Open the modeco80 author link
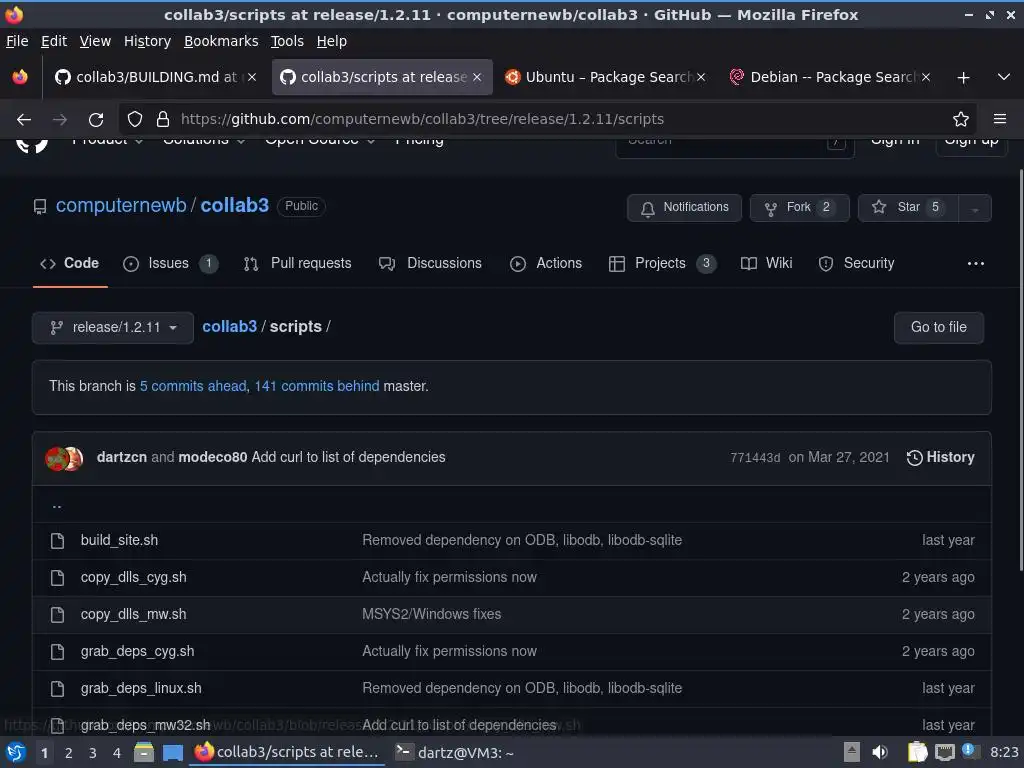This screenshot has width=1024, height=768. tap(213, 457)
